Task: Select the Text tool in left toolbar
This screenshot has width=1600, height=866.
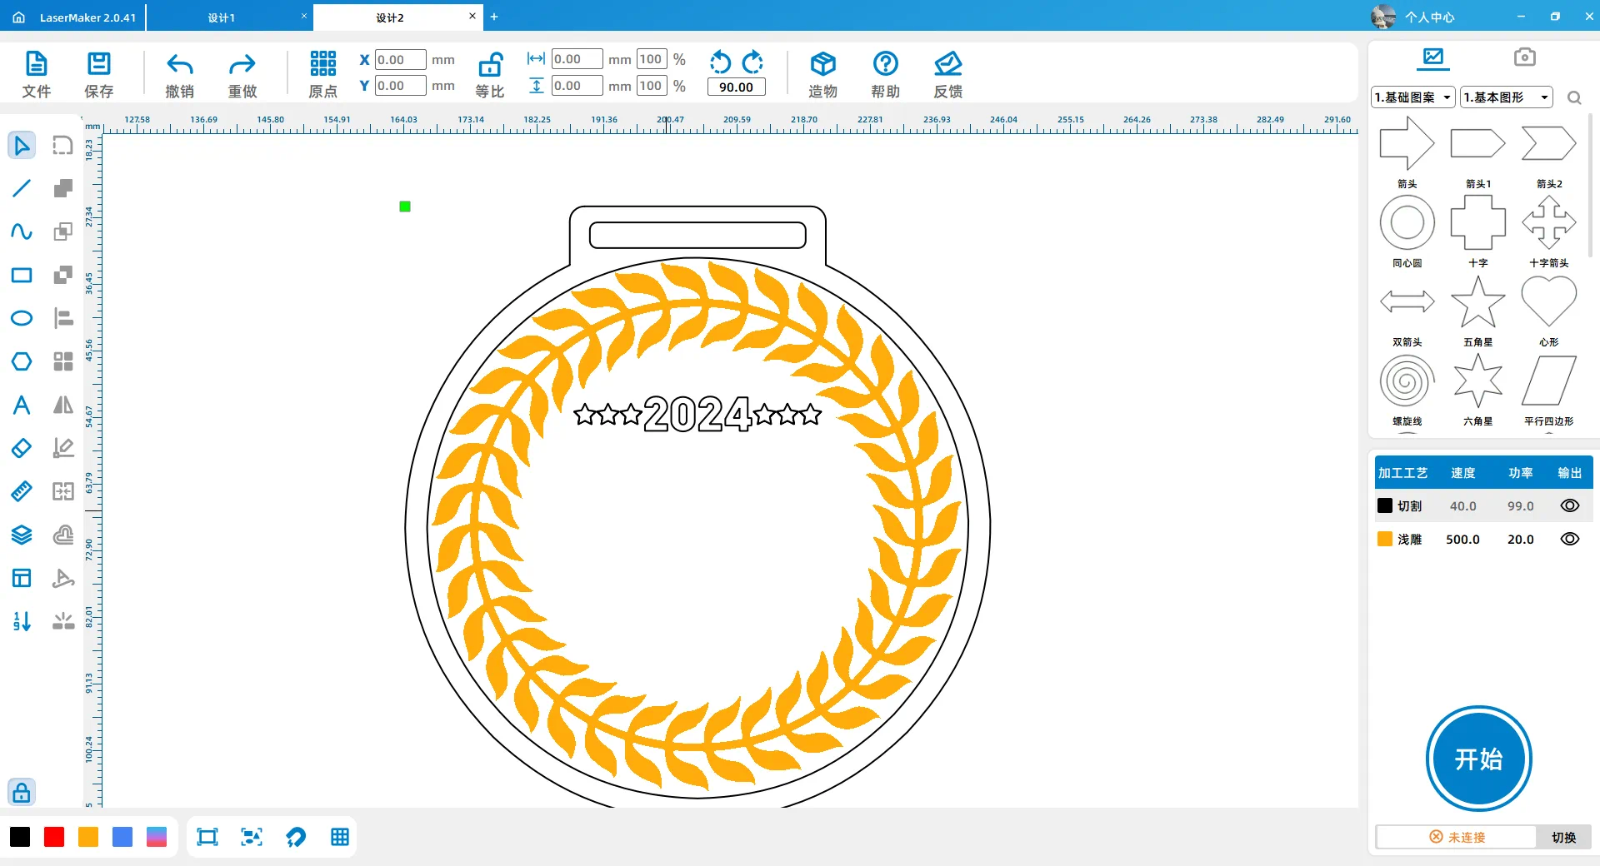Action: pyautogui.click(x=21, y=405)
